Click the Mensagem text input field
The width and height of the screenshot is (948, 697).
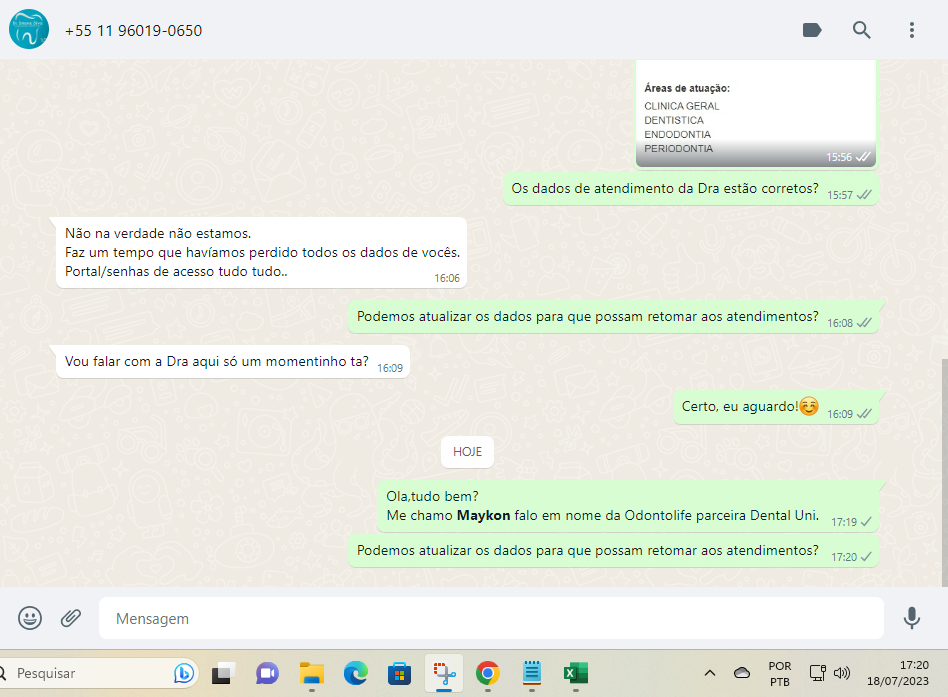(491, 618)
